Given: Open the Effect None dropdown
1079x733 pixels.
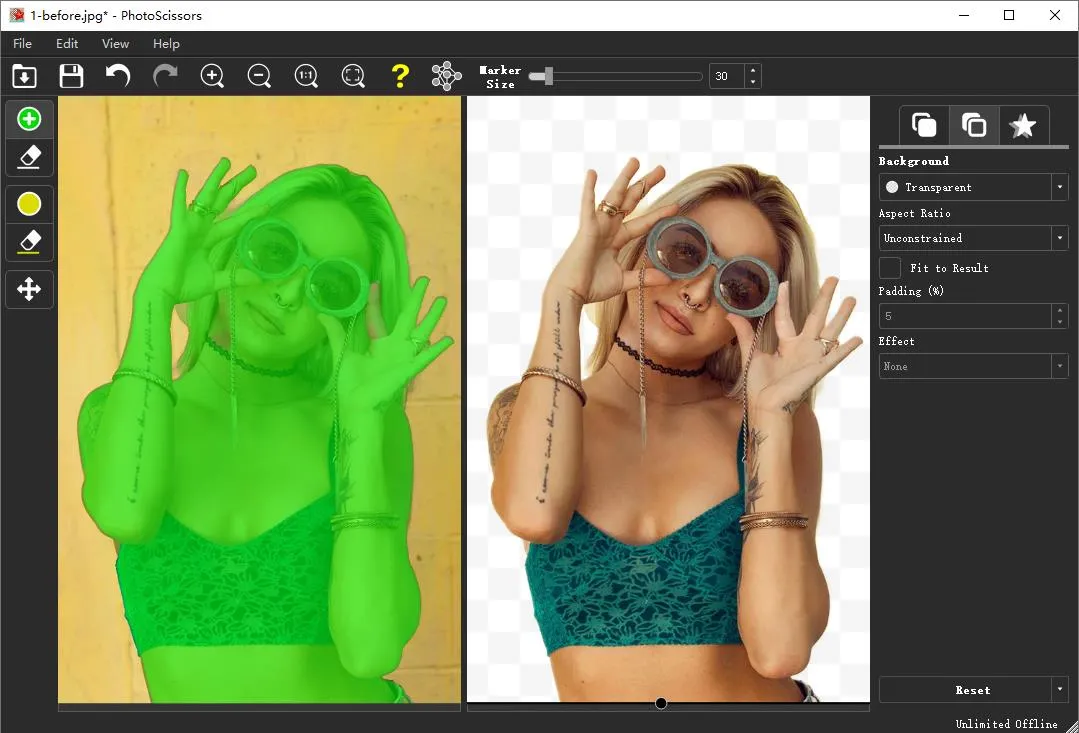Looking at the screenshot, I should (x=973, y=366).
